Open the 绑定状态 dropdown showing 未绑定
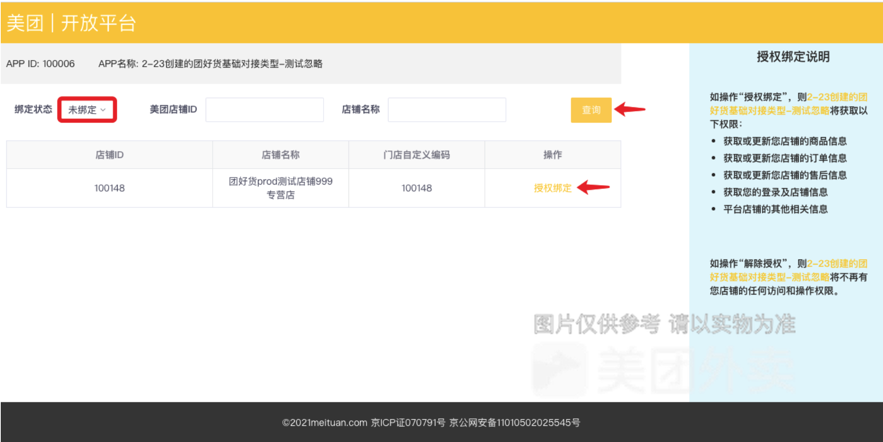Image resolution: width=883 pixels, height=442 pixels. tap(87, 110)
